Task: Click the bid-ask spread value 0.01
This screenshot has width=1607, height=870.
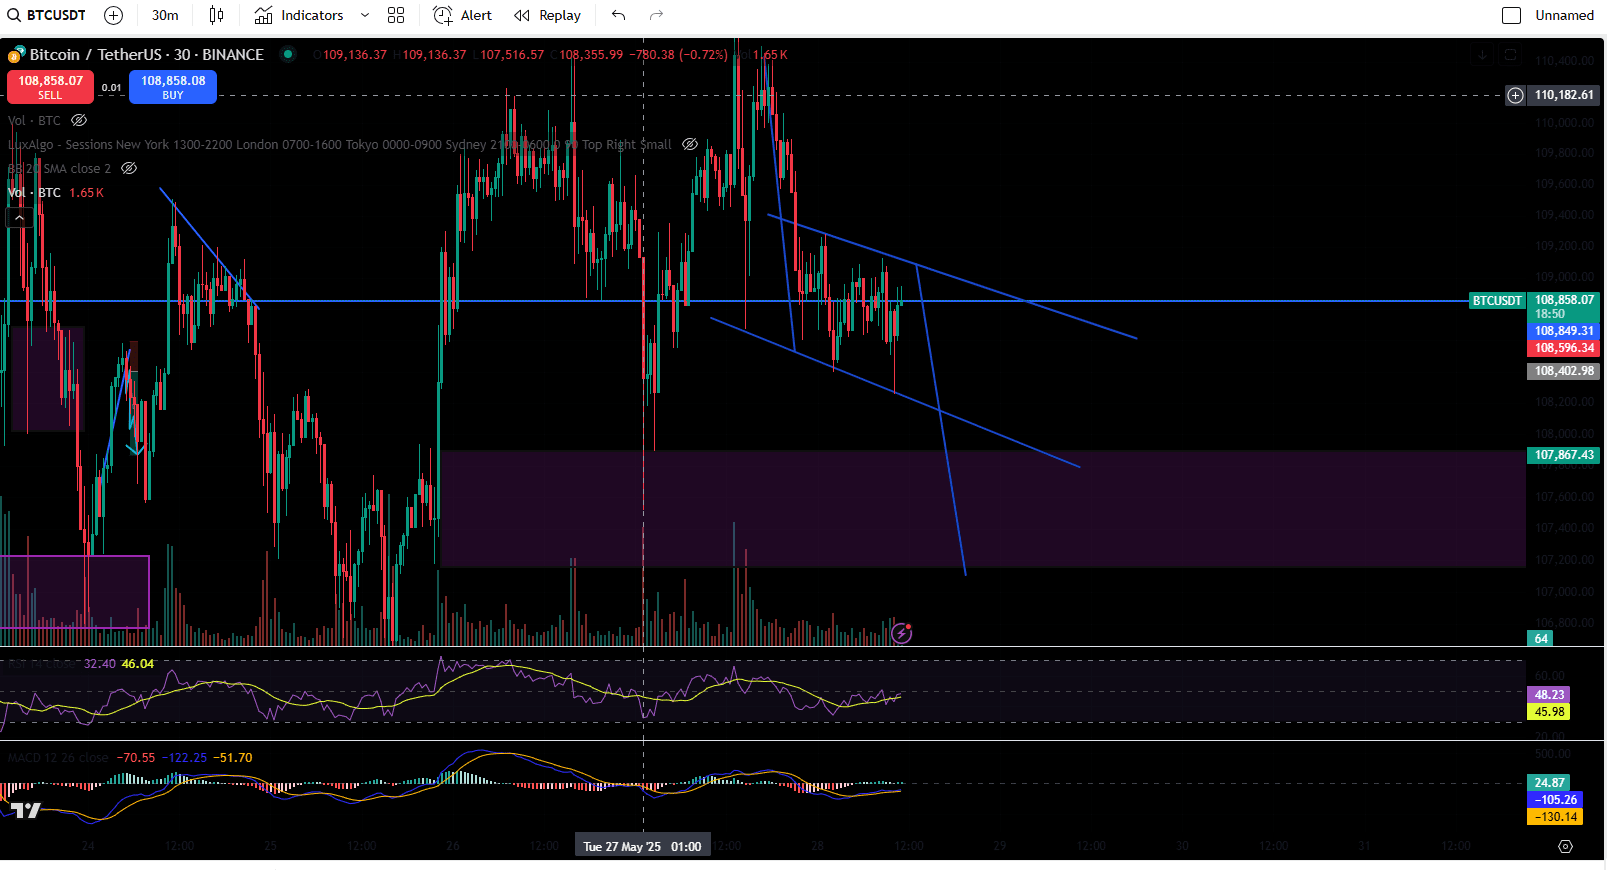Action: 112,88
